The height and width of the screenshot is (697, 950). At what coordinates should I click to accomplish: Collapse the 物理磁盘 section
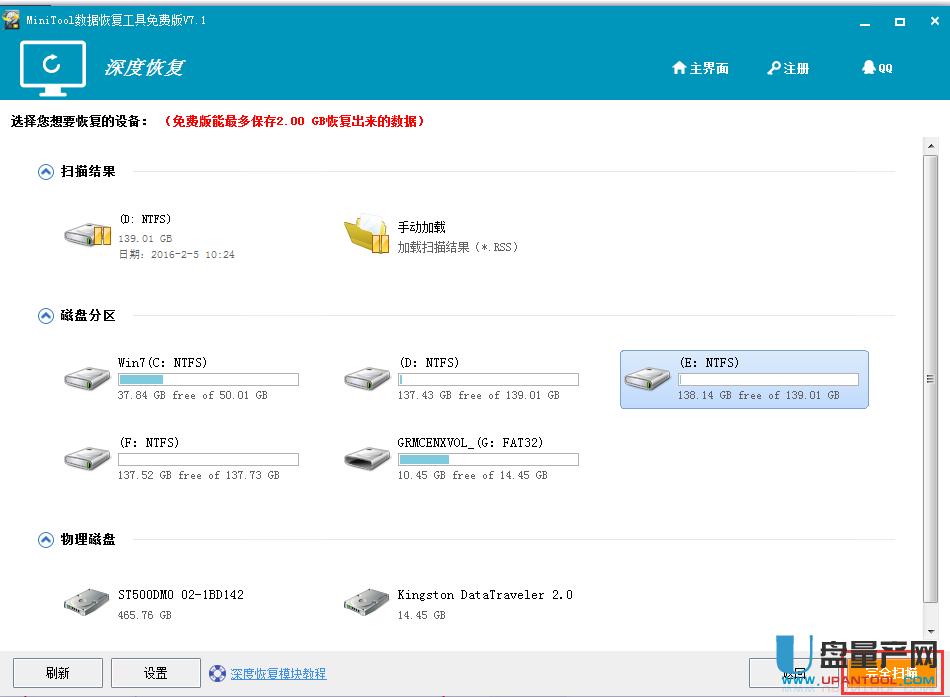click(45, 540)
